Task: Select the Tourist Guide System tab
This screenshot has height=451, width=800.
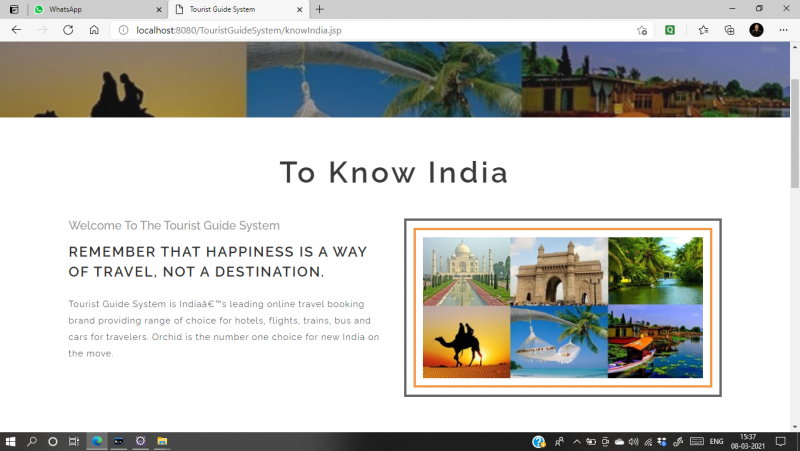Action: click(238, 9)
